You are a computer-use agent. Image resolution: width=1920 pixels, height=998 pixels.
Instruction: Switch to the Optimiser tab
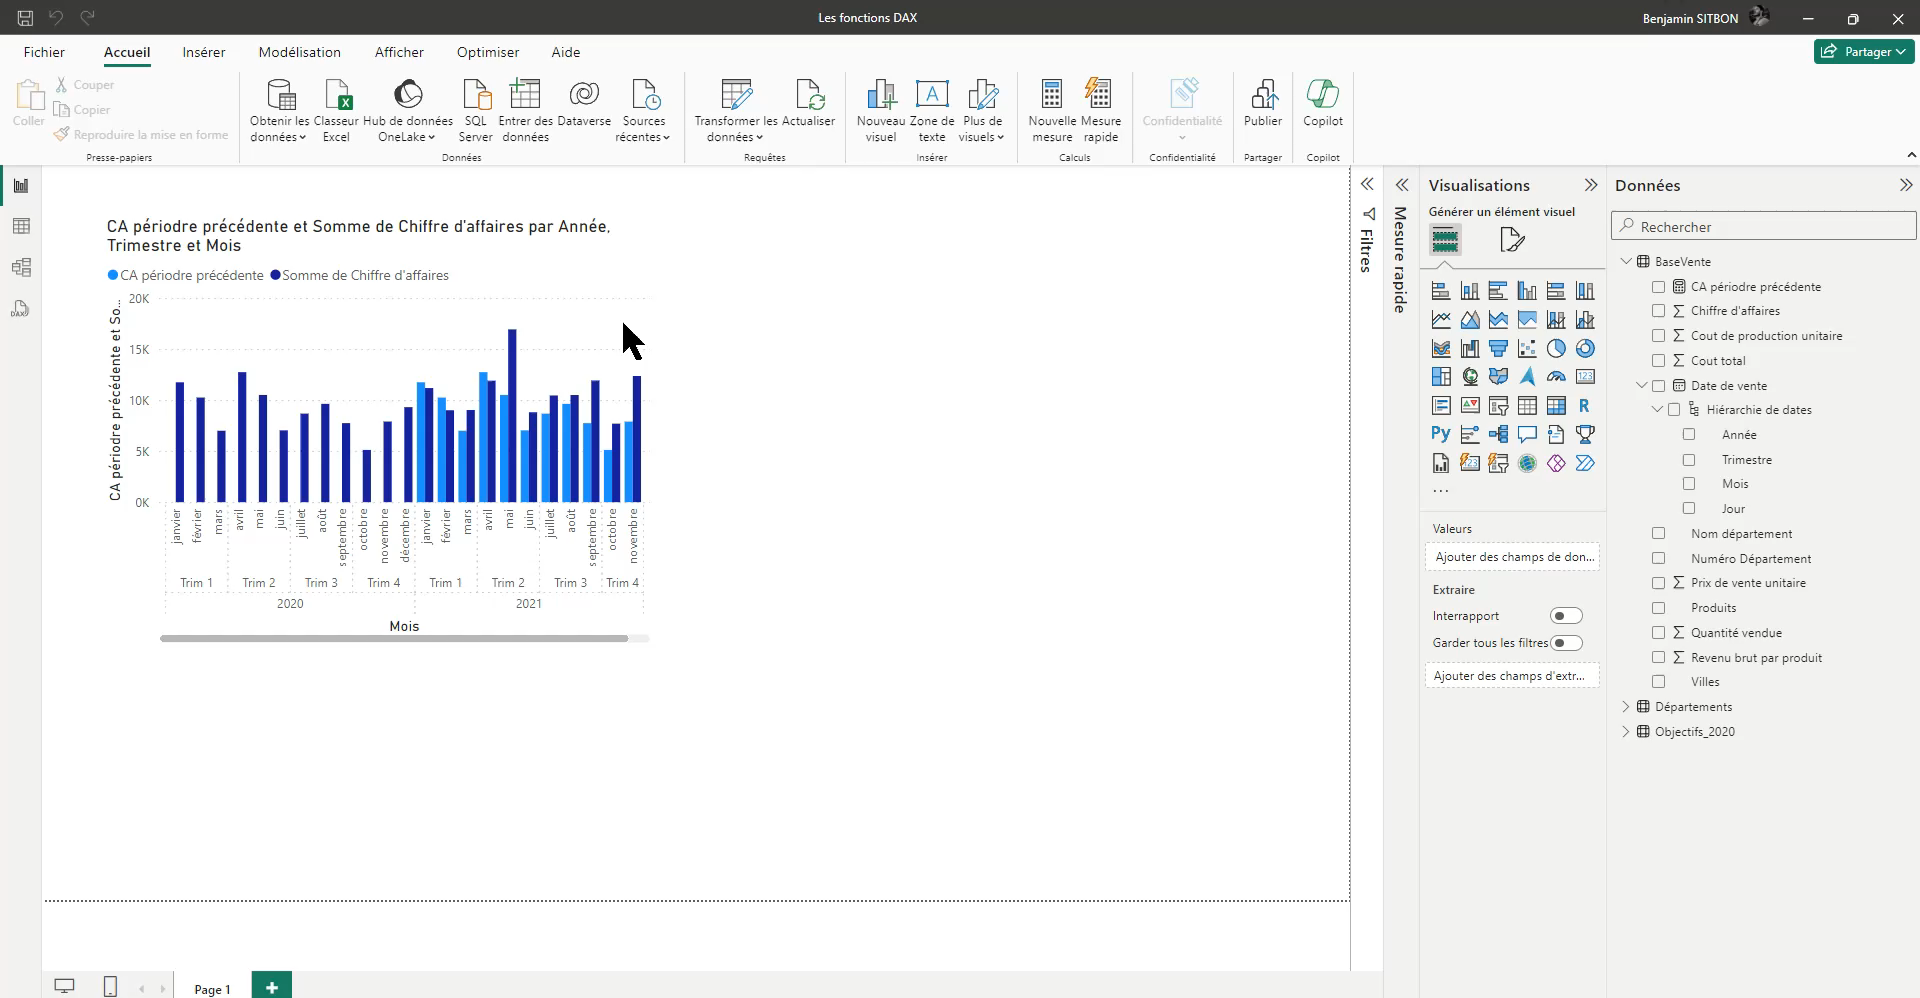(x=488, y=52)
